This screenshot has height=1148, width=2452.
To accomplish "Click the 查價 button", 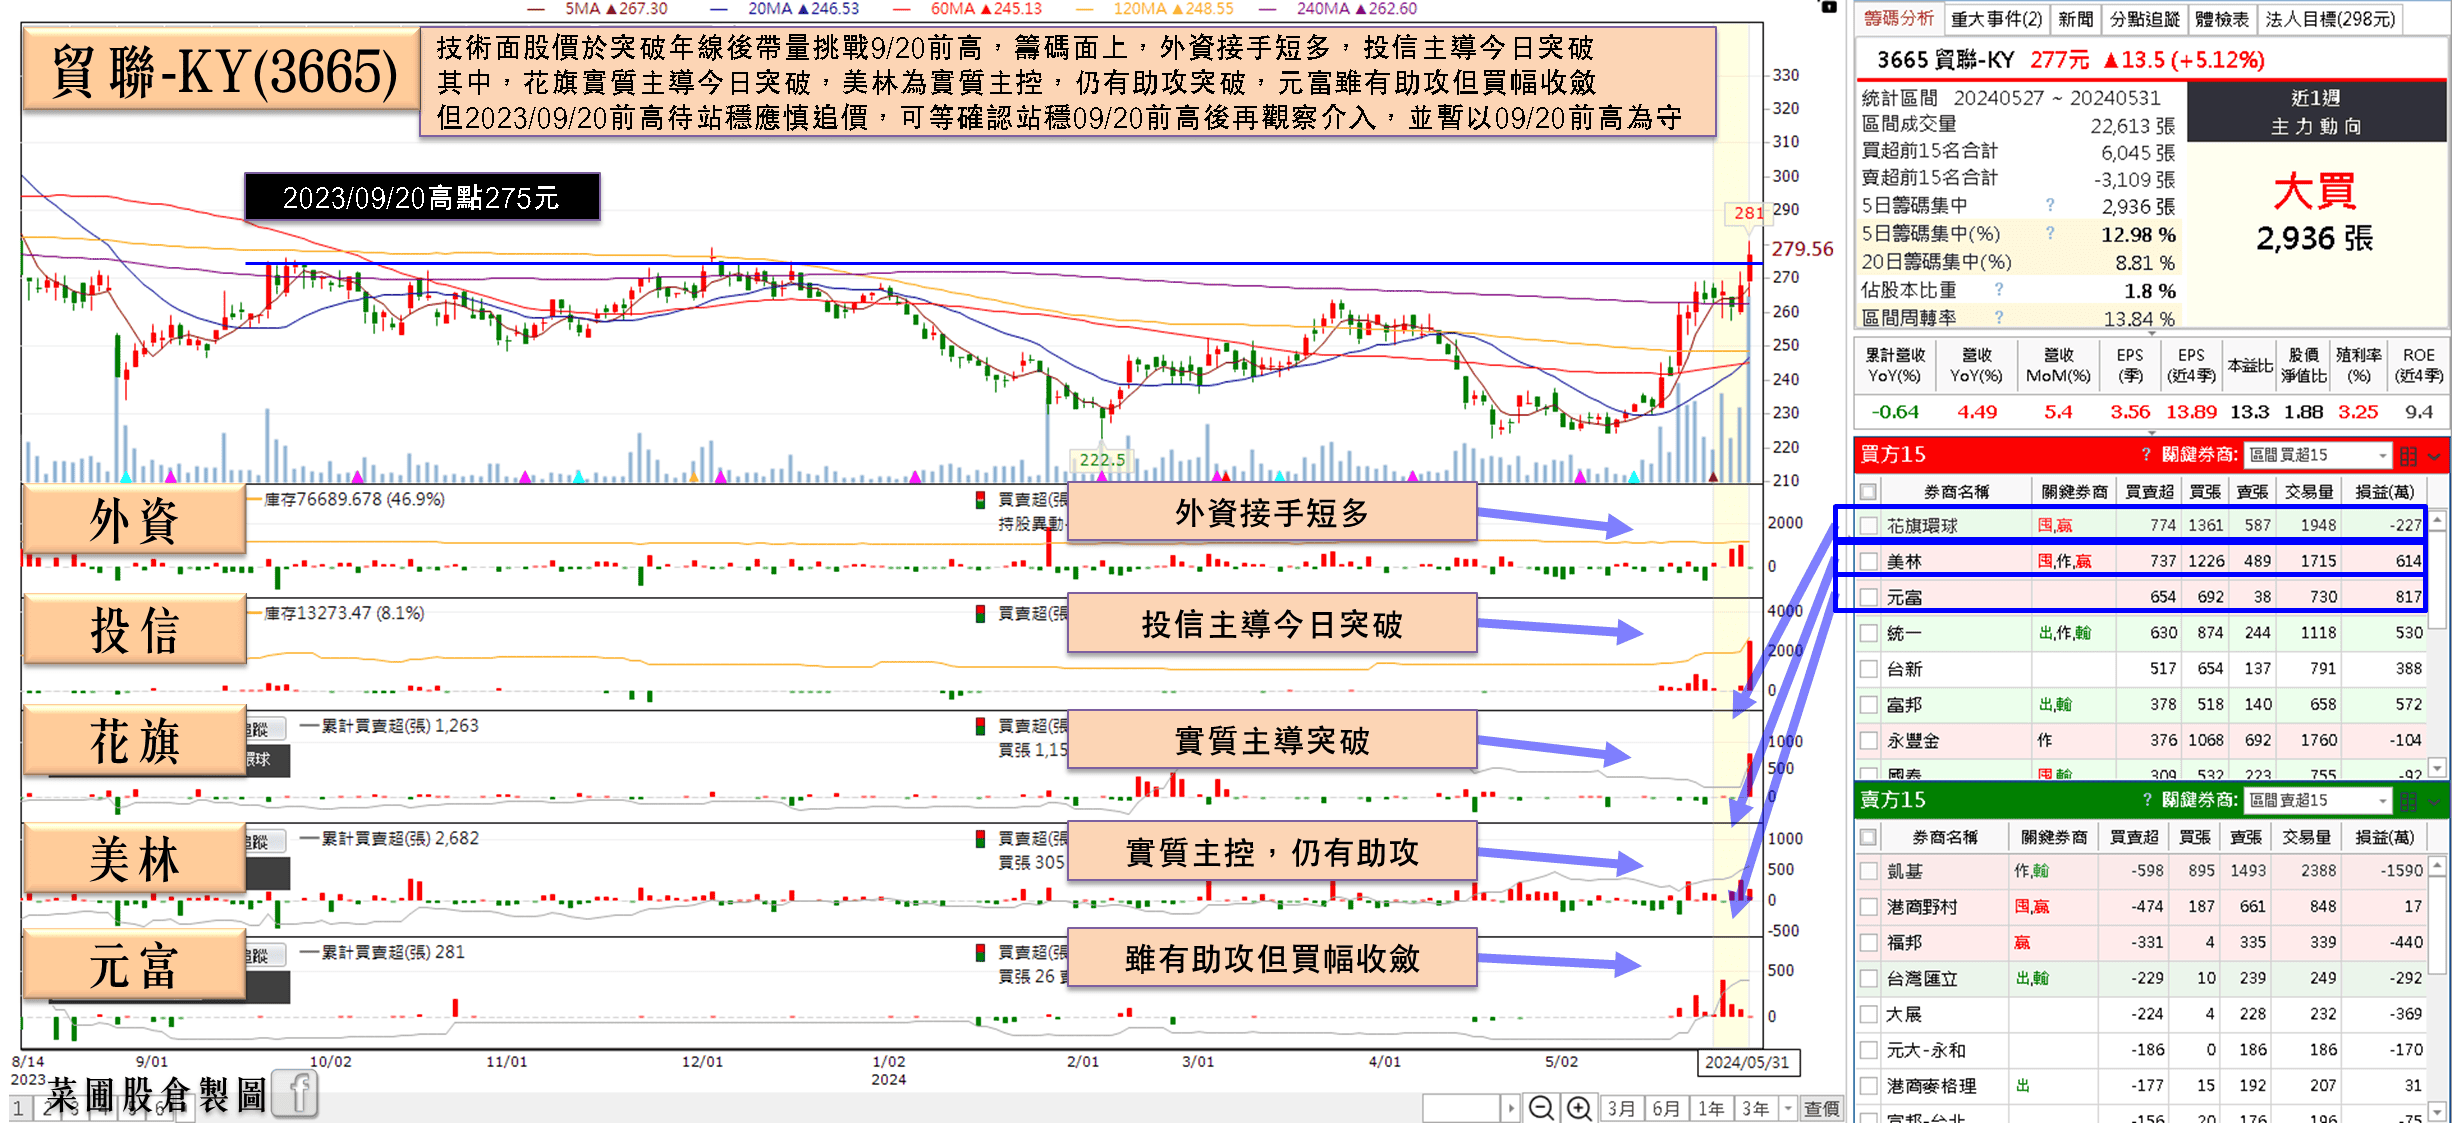I will click(1821, 1108).
